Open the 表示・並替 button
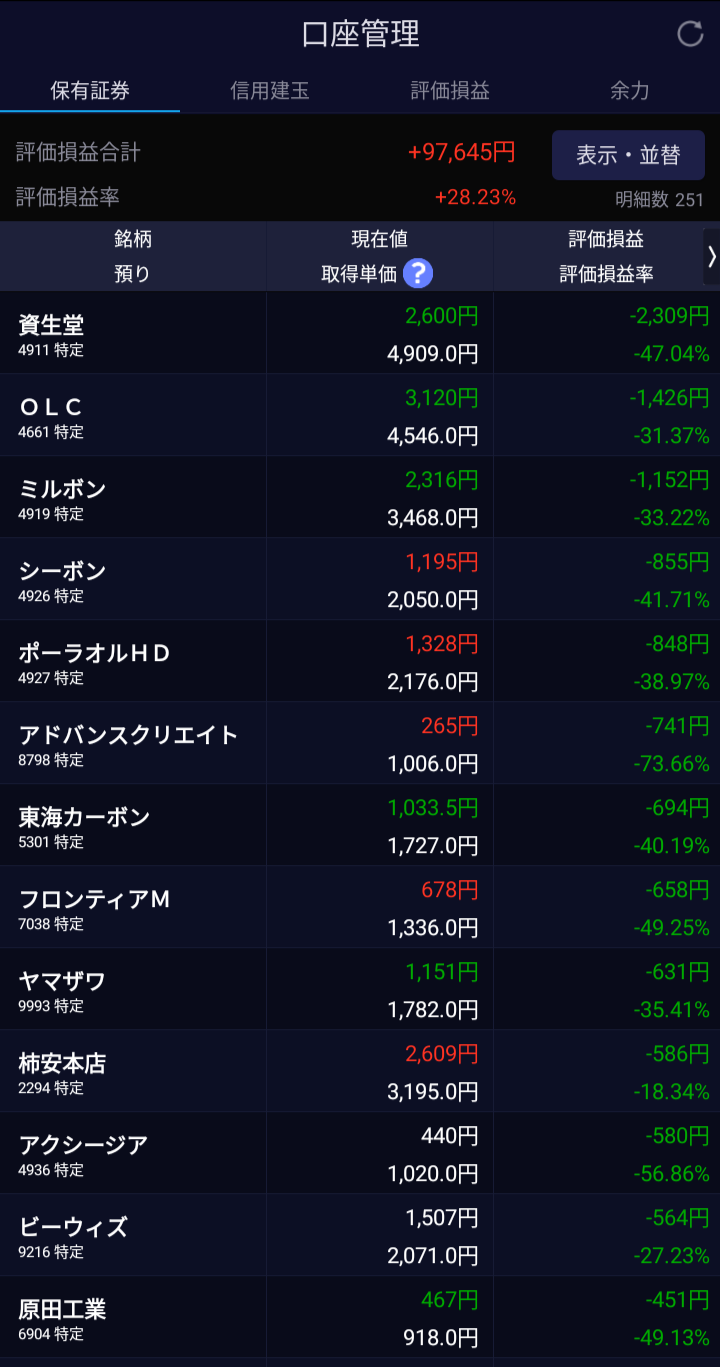 click(x=628, y=155)
